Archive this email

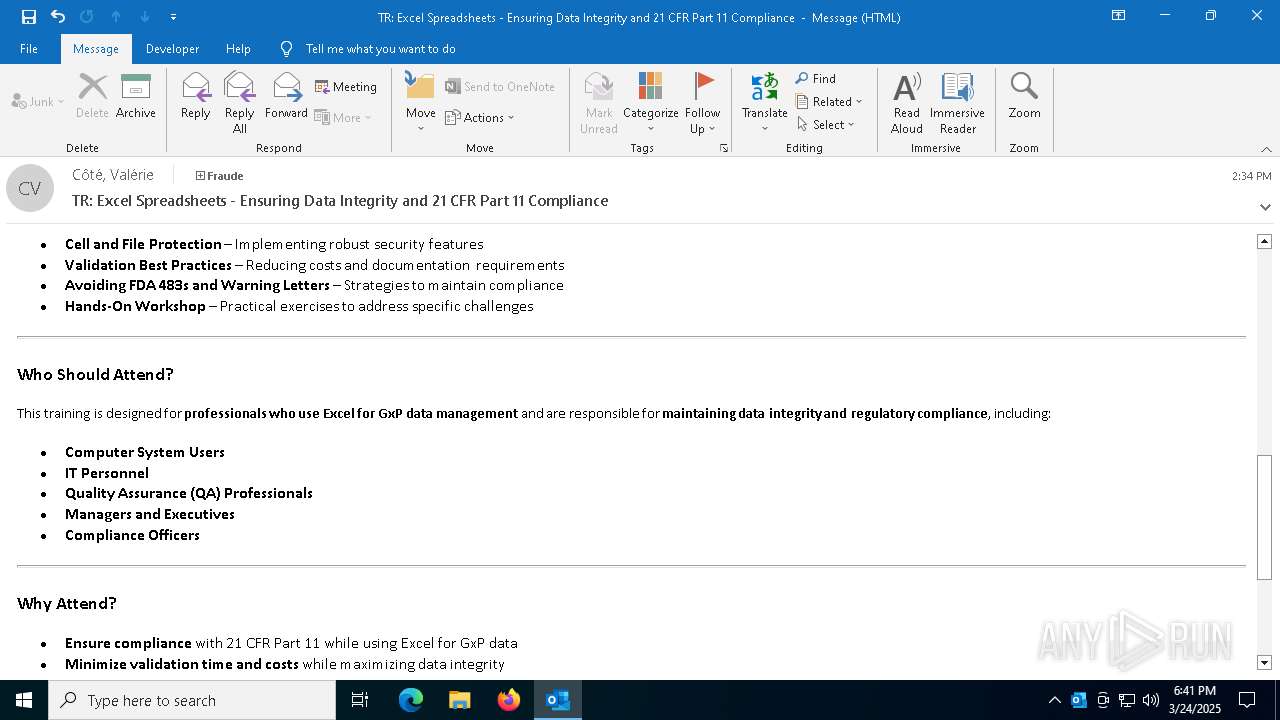(x=136, y=97)
